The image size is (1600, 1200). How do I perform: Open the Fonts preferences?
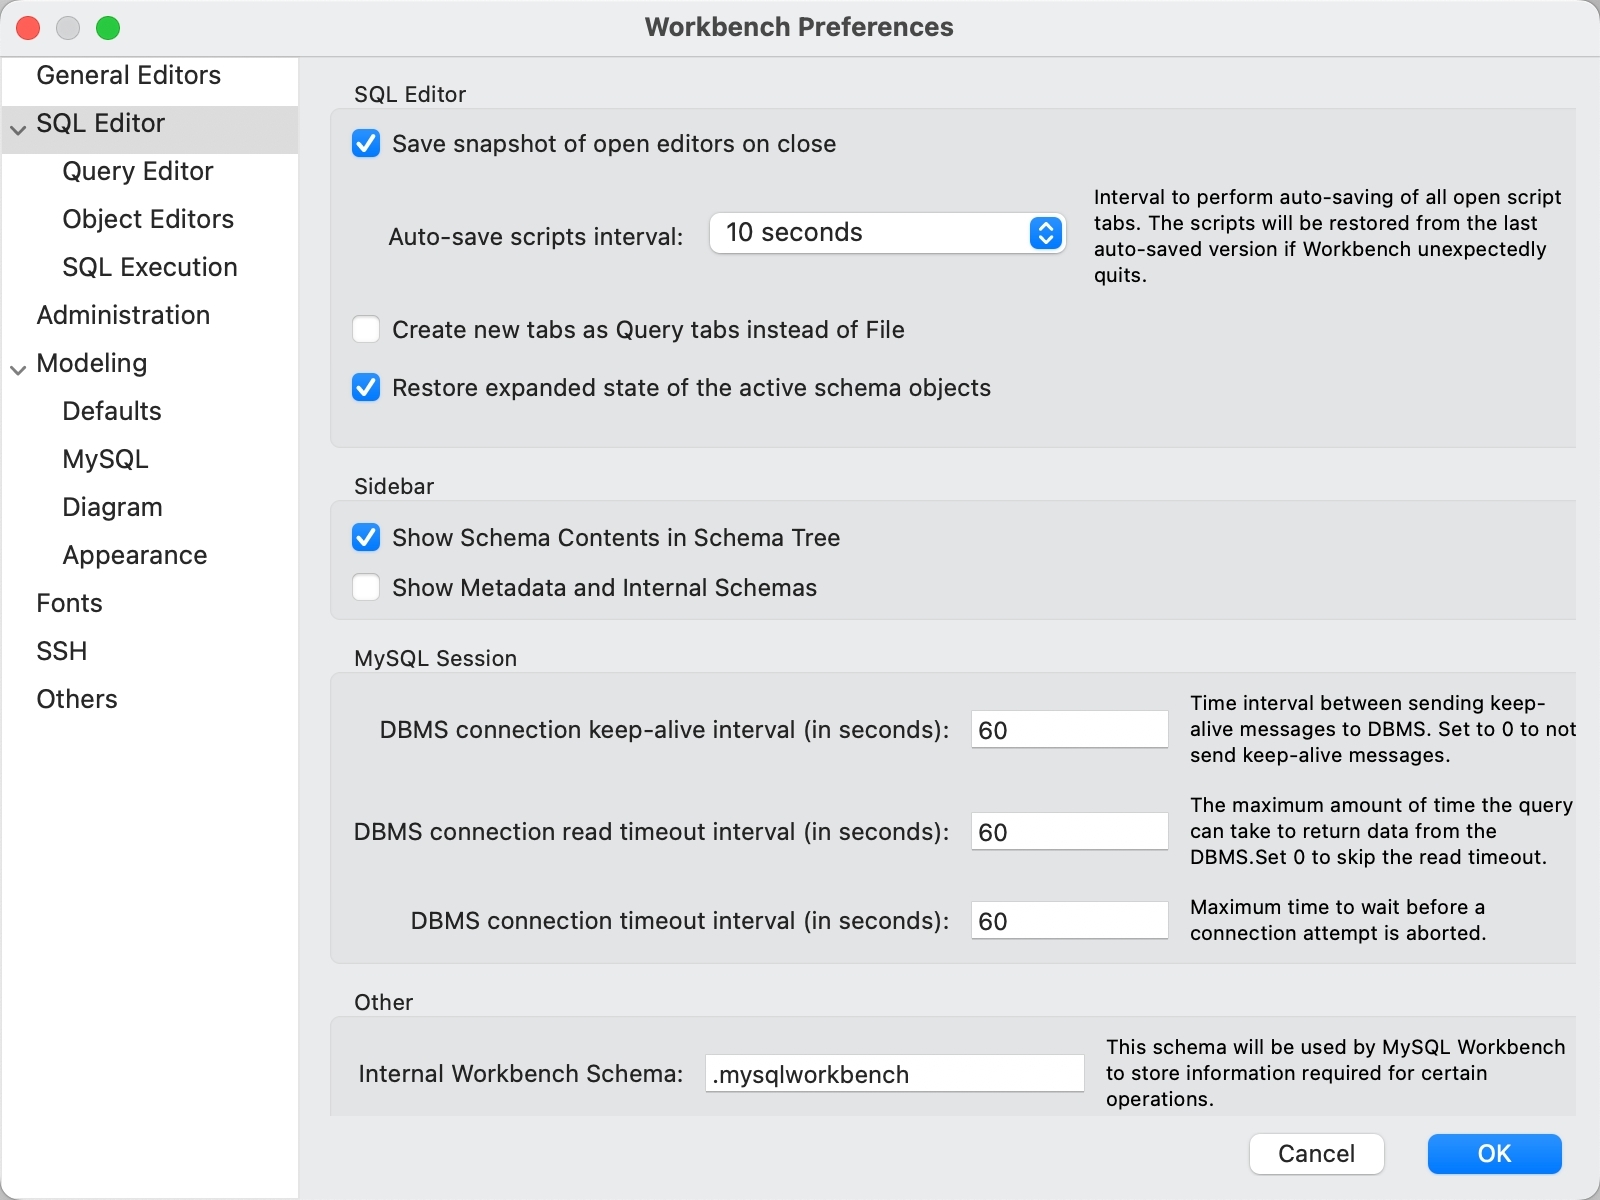click(x=69, y=602)
